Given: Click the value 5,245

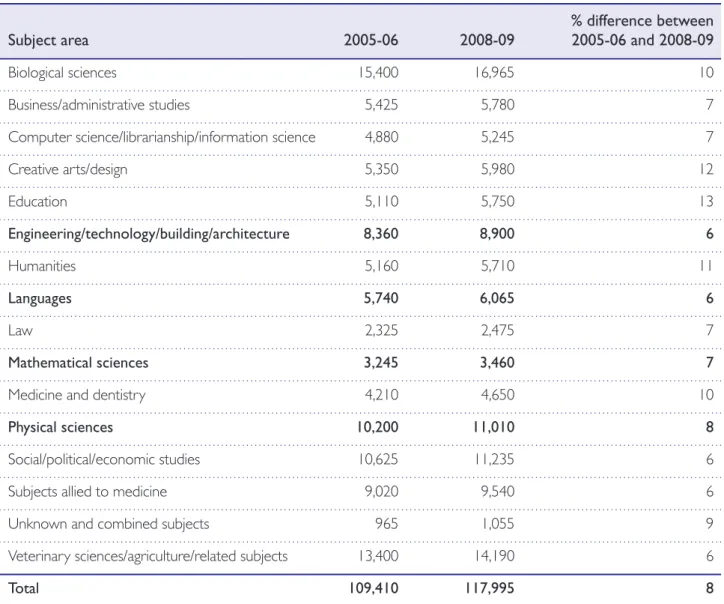Looking at the screenshot, I should point(498,137).
